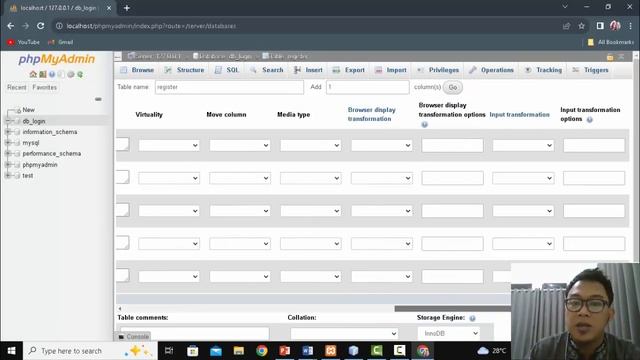Click the Storage Engine help icon
Viewport: 640px width, 360px height.
(x=472, y=318)
